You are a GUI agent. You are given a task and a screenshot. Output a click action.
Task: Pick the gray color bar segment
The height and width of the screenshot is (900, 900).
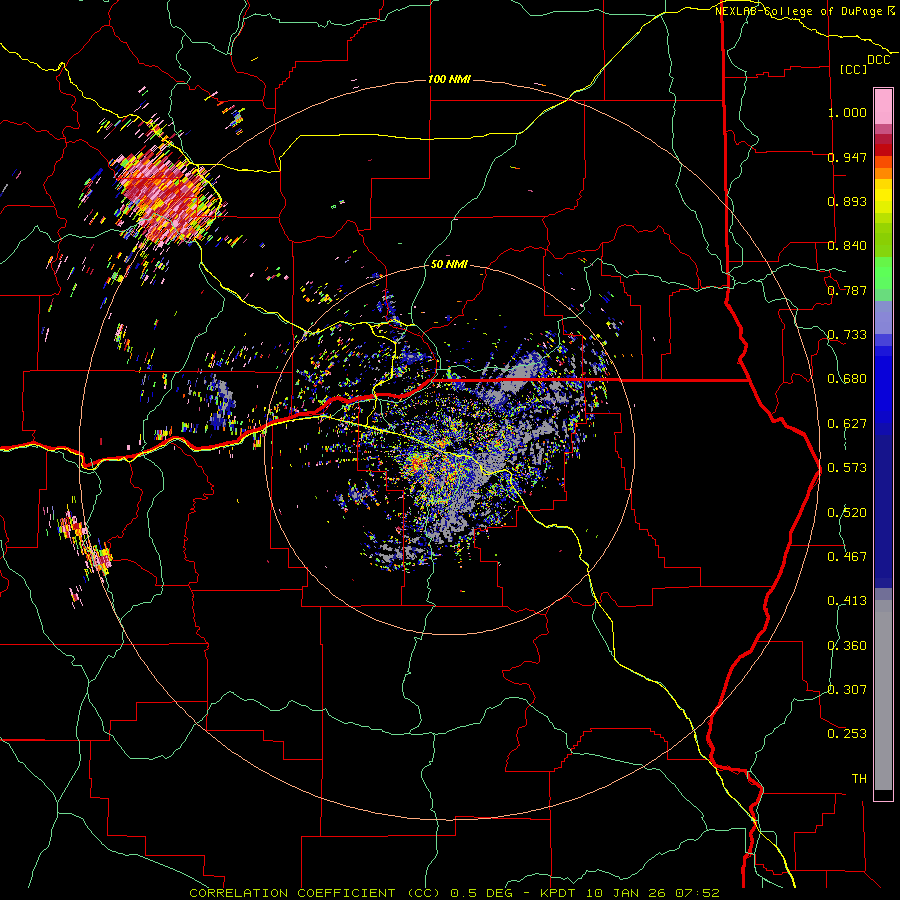tap(883, 695)
